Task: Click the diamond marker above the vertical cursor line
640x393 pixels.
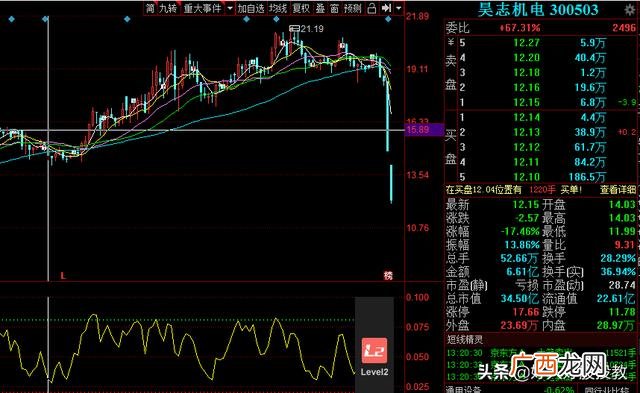Action: (x=45, y=19)
